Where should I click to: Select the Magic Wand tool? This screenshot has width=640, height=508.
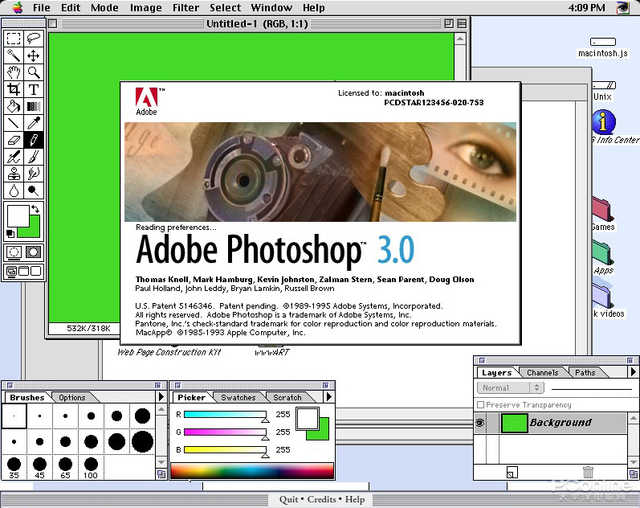tap(13, 55)
